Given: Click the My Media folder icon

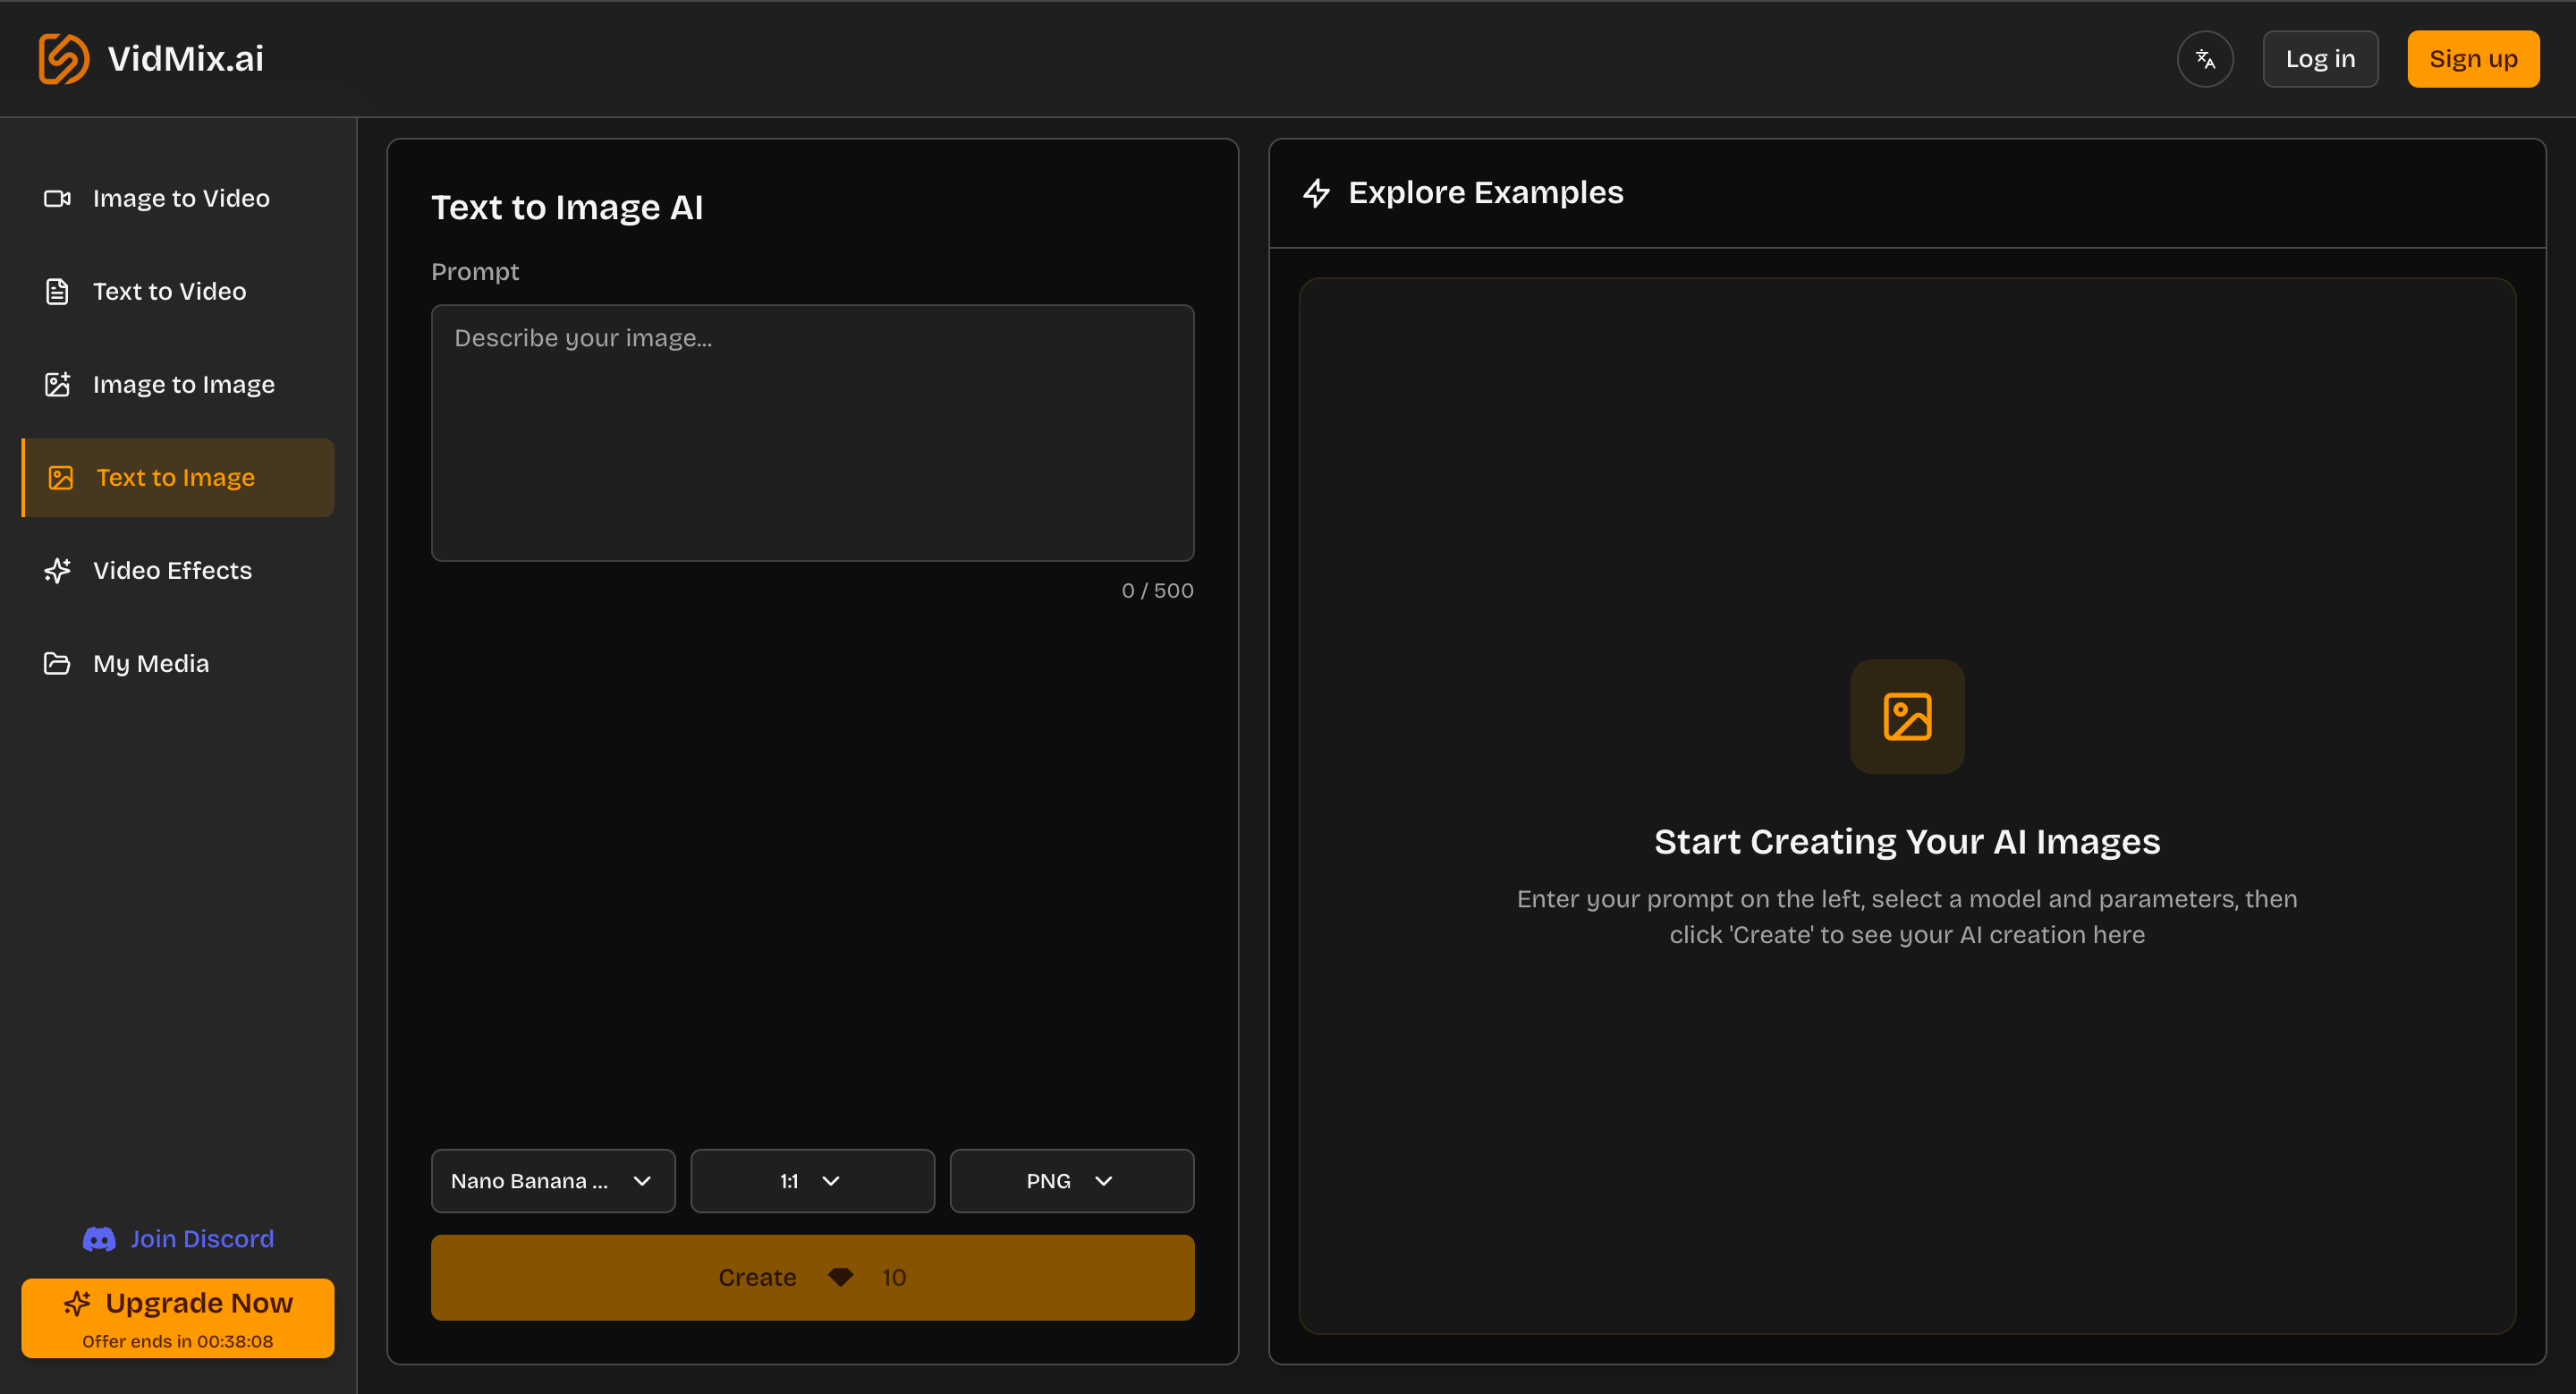Looking at the screenshot, I should [57, 663].
